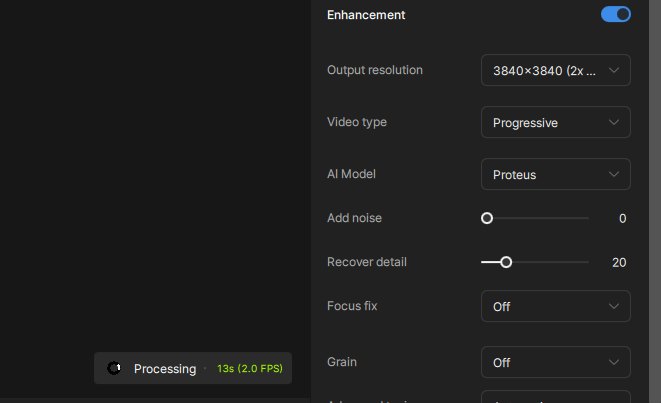The image size is (661, 403).
Task: Click the Processing spinner icon
Action: (115, 368)
